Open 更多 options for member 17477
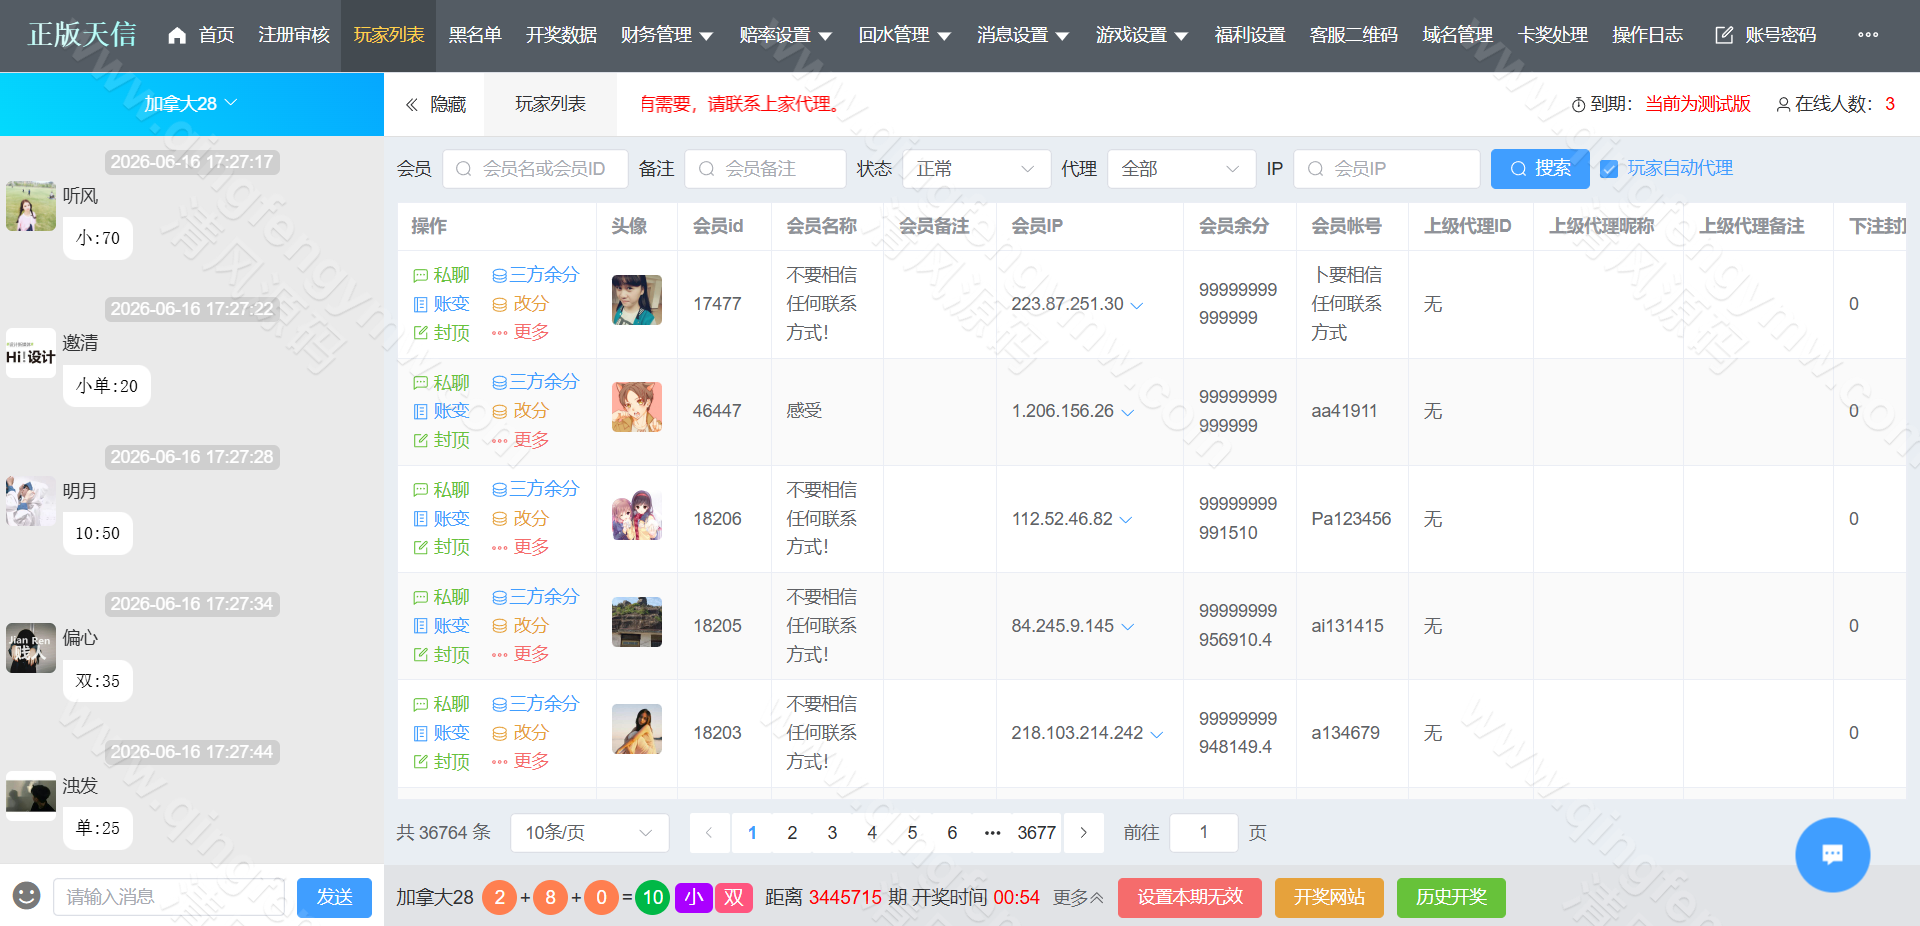 (520, 332)
